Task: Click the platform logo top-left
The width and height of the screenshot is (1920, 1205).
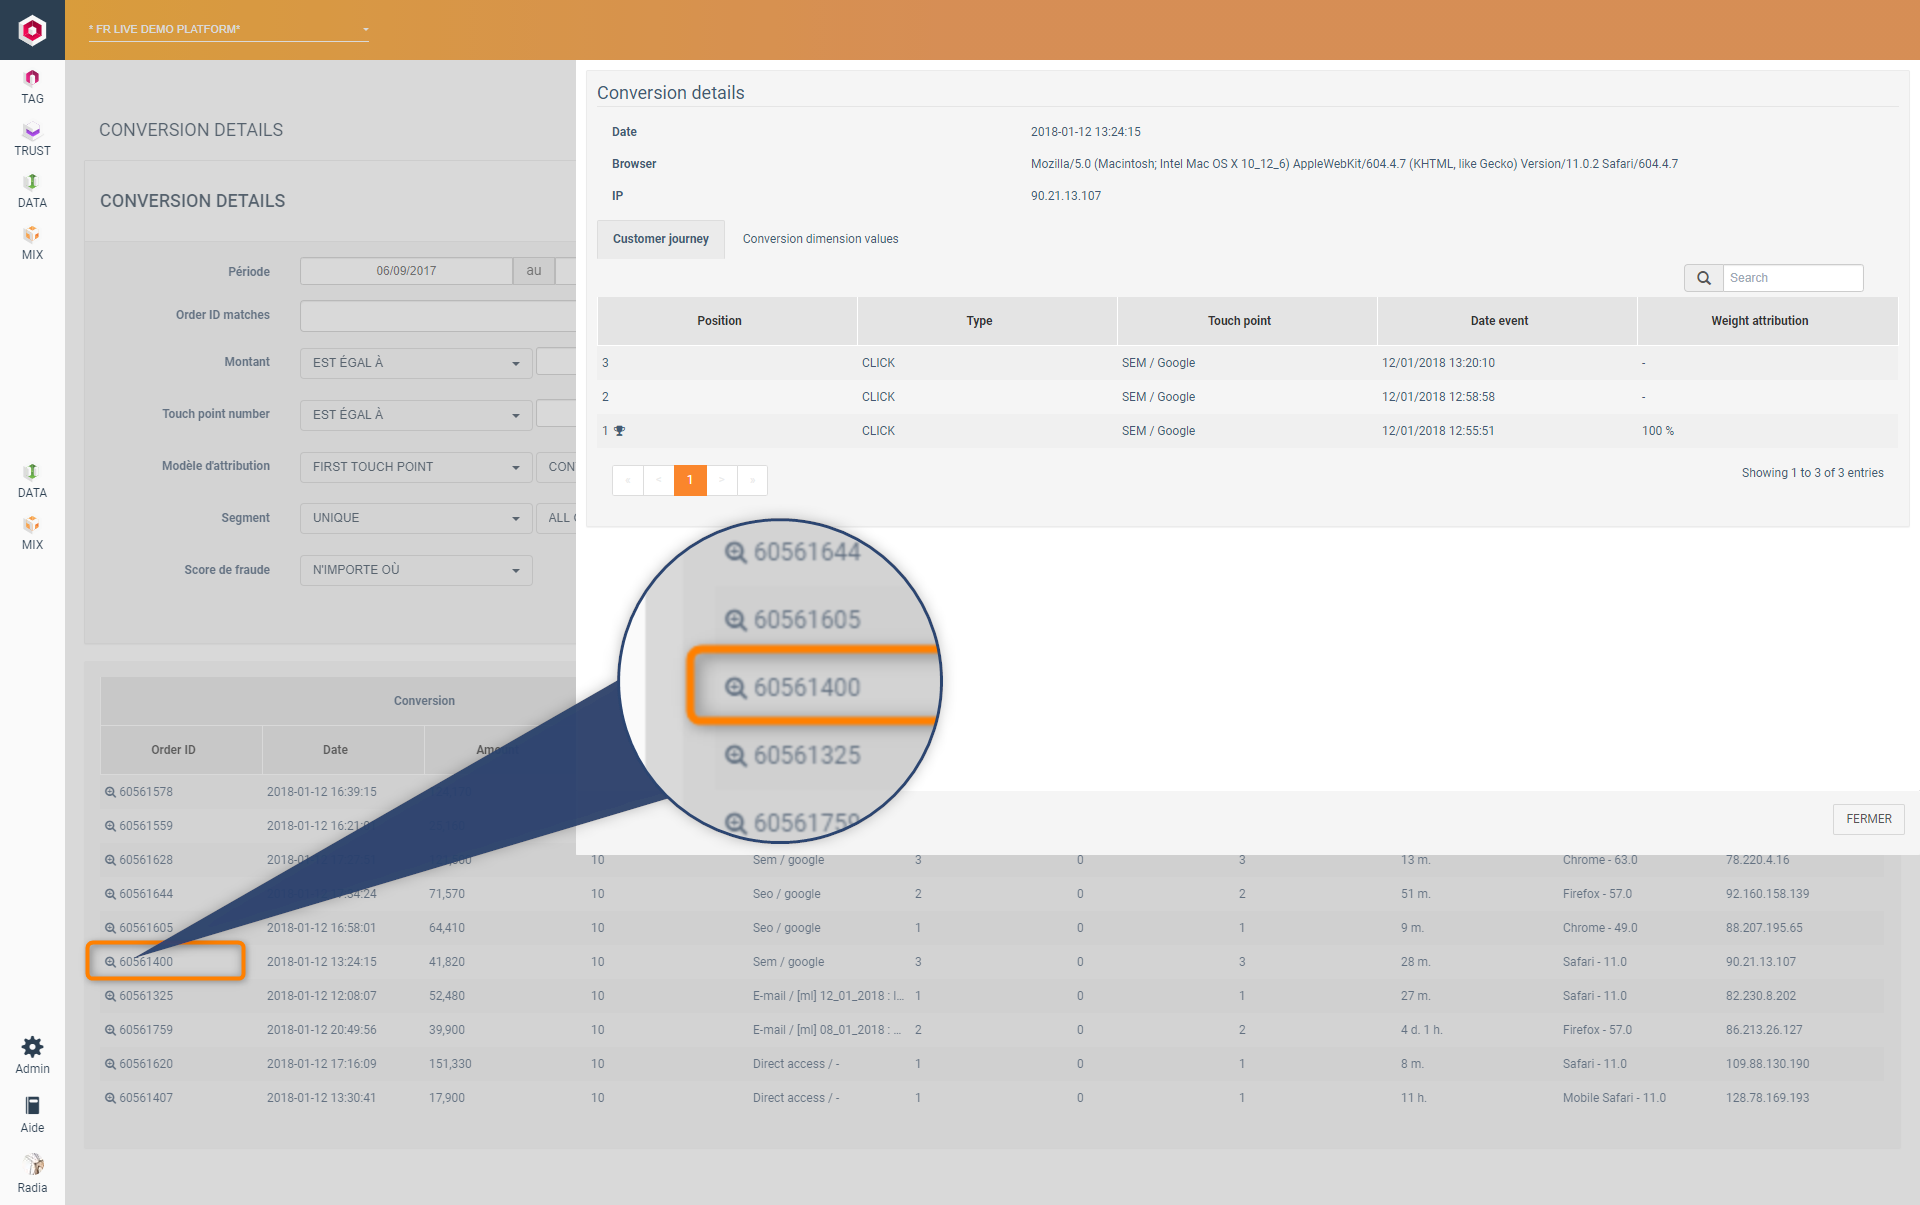Action: coord(32,30)
